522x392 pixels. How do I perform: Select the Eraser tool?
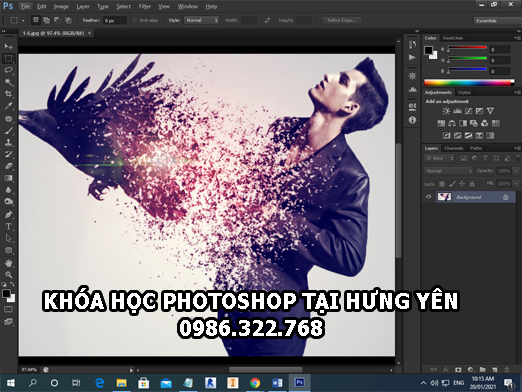[9, 166]
